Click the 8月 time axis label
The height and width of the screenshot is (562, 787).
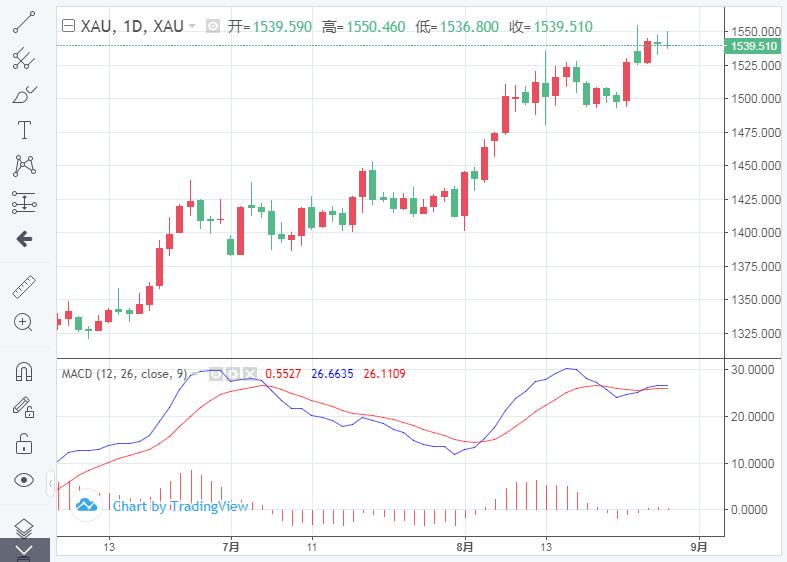click(465, 546)
